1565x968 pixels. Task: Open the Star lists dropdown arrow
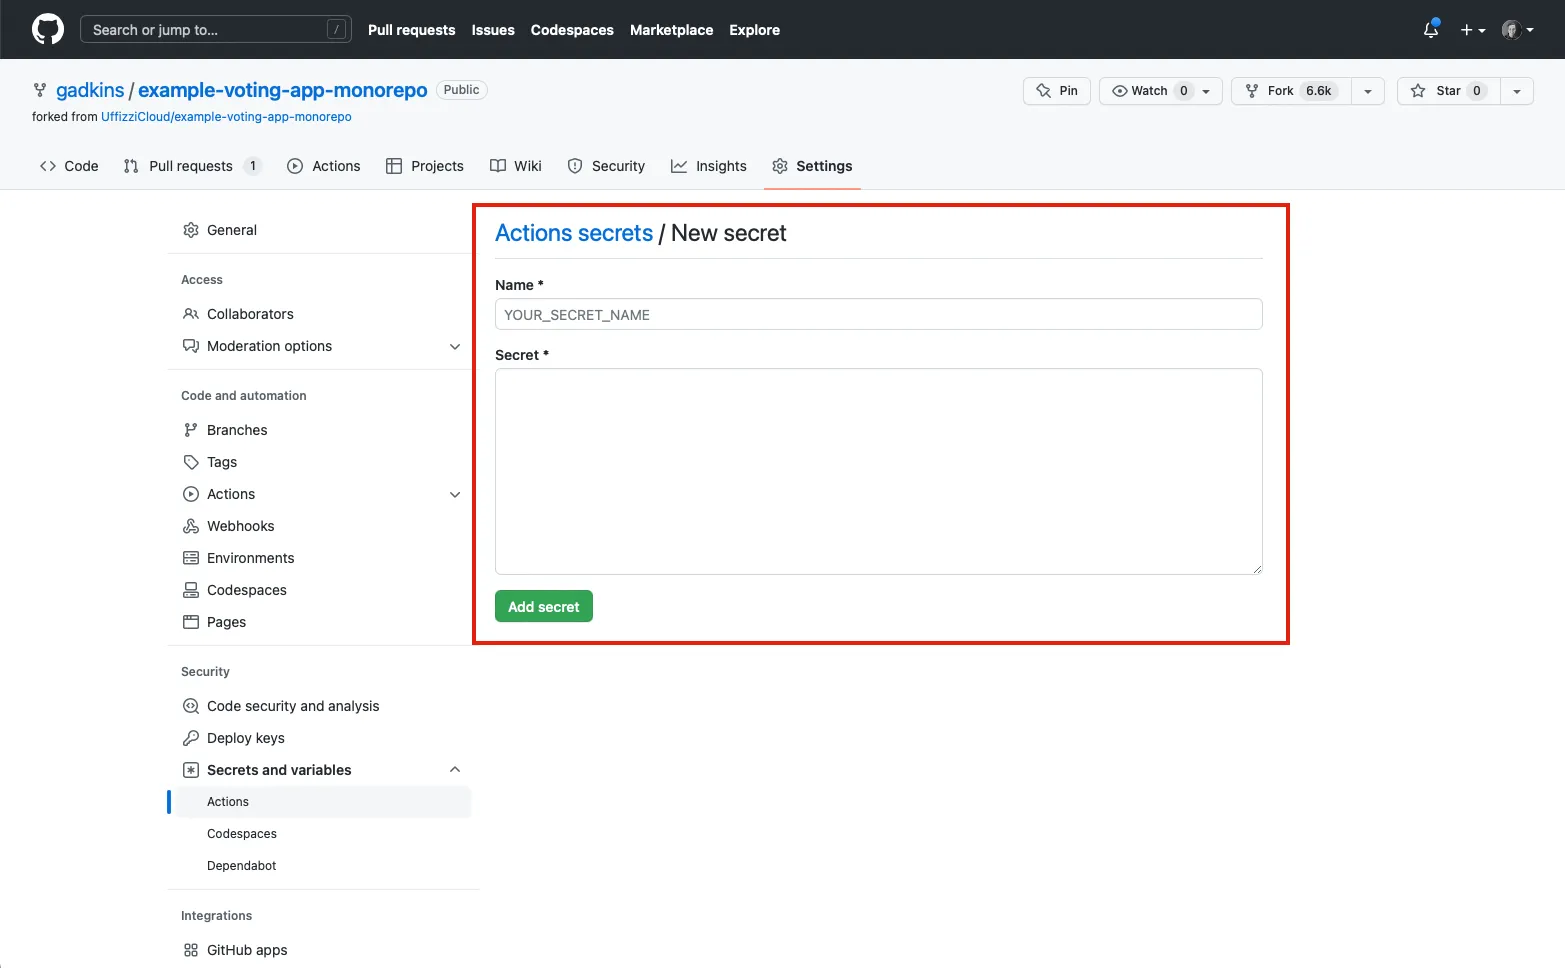click(1516, 91)
